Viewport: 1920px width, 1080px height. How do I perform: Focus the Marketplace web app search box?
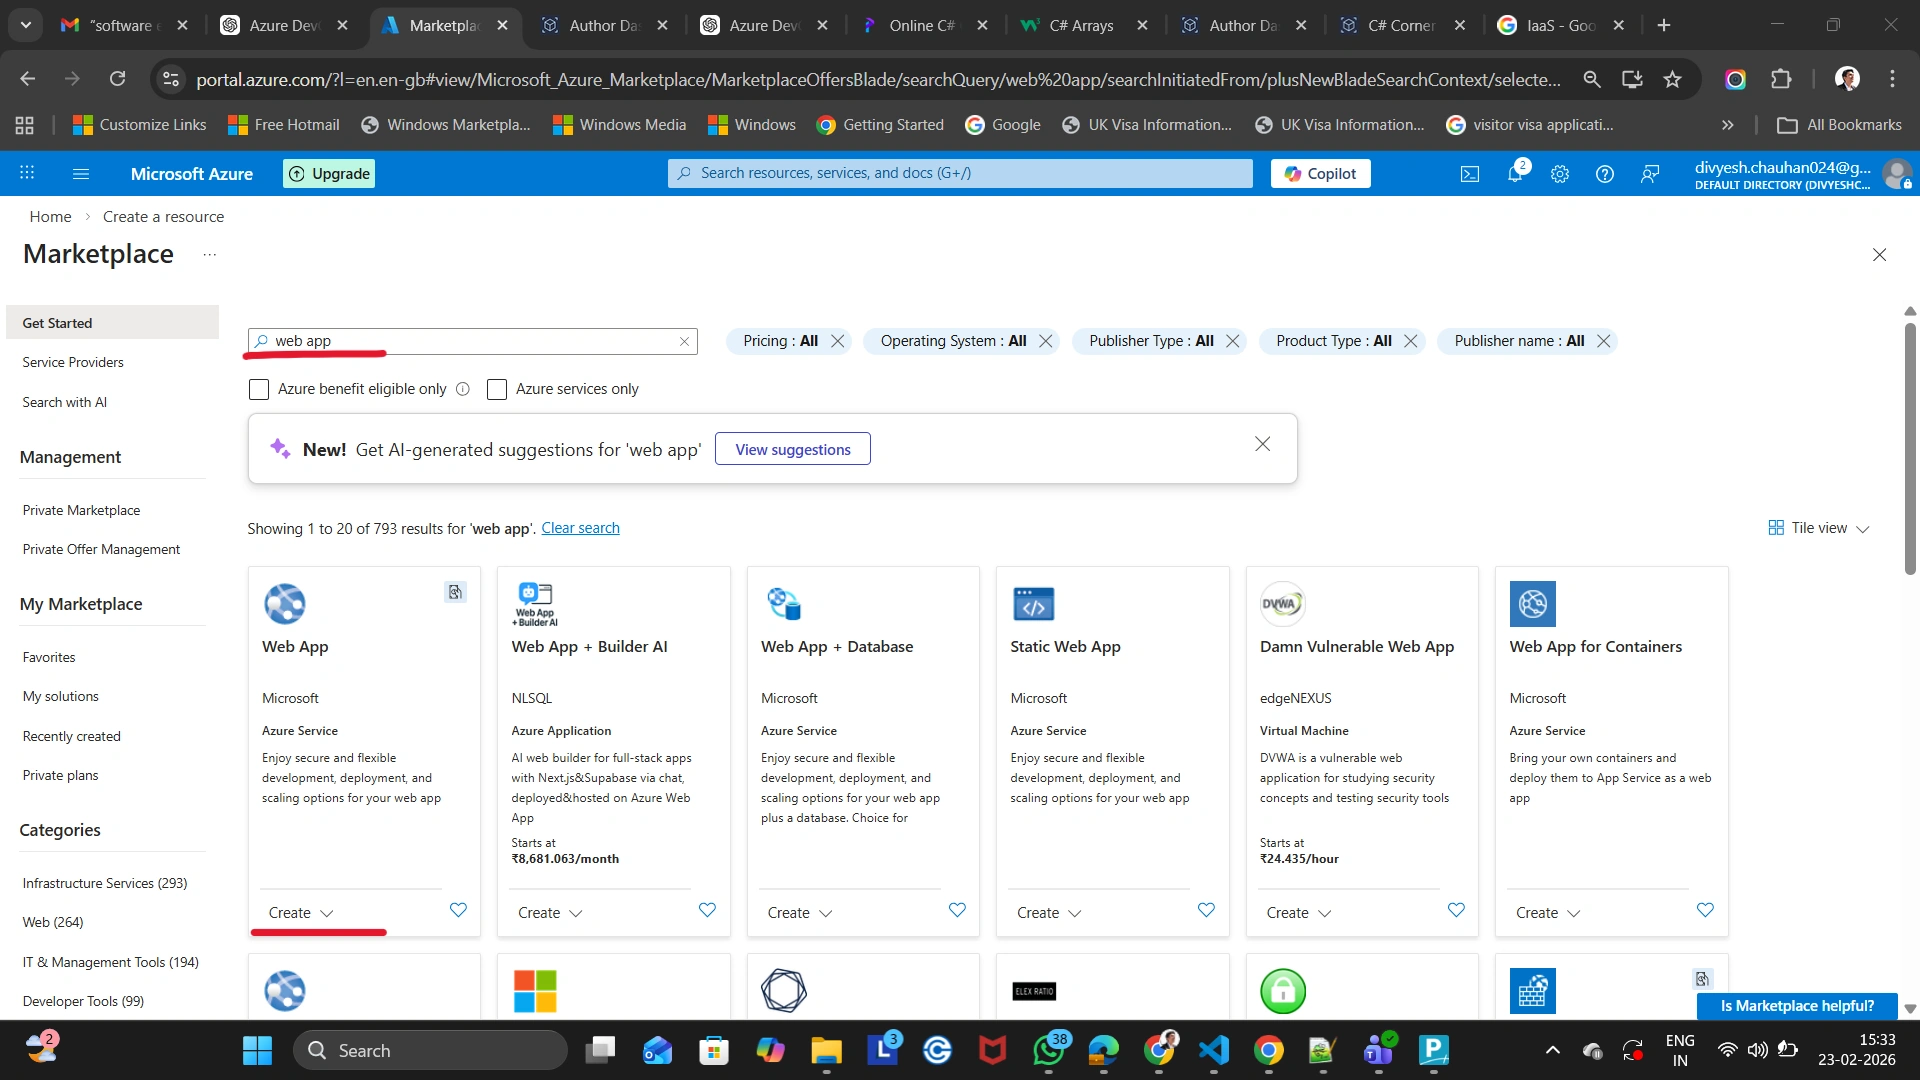pyautogui.click(x=472, y=342)
